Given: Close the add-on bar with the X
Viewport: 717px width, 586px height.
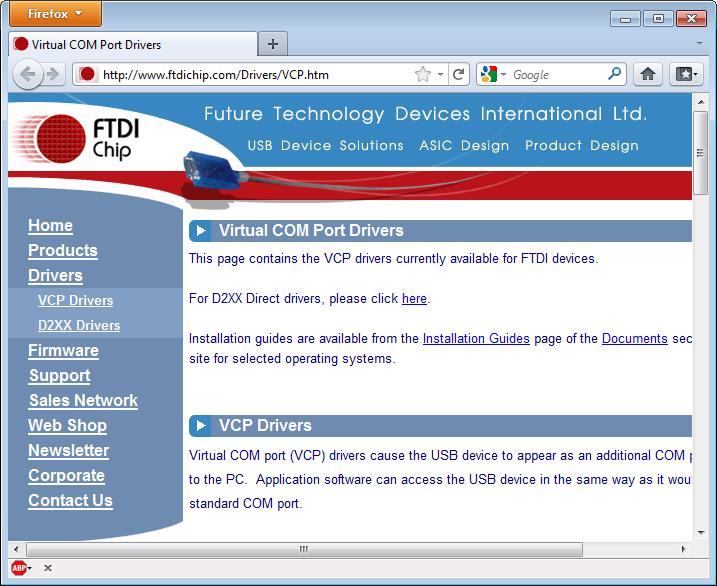Looking at the screenshot, I should pos(48,568).
